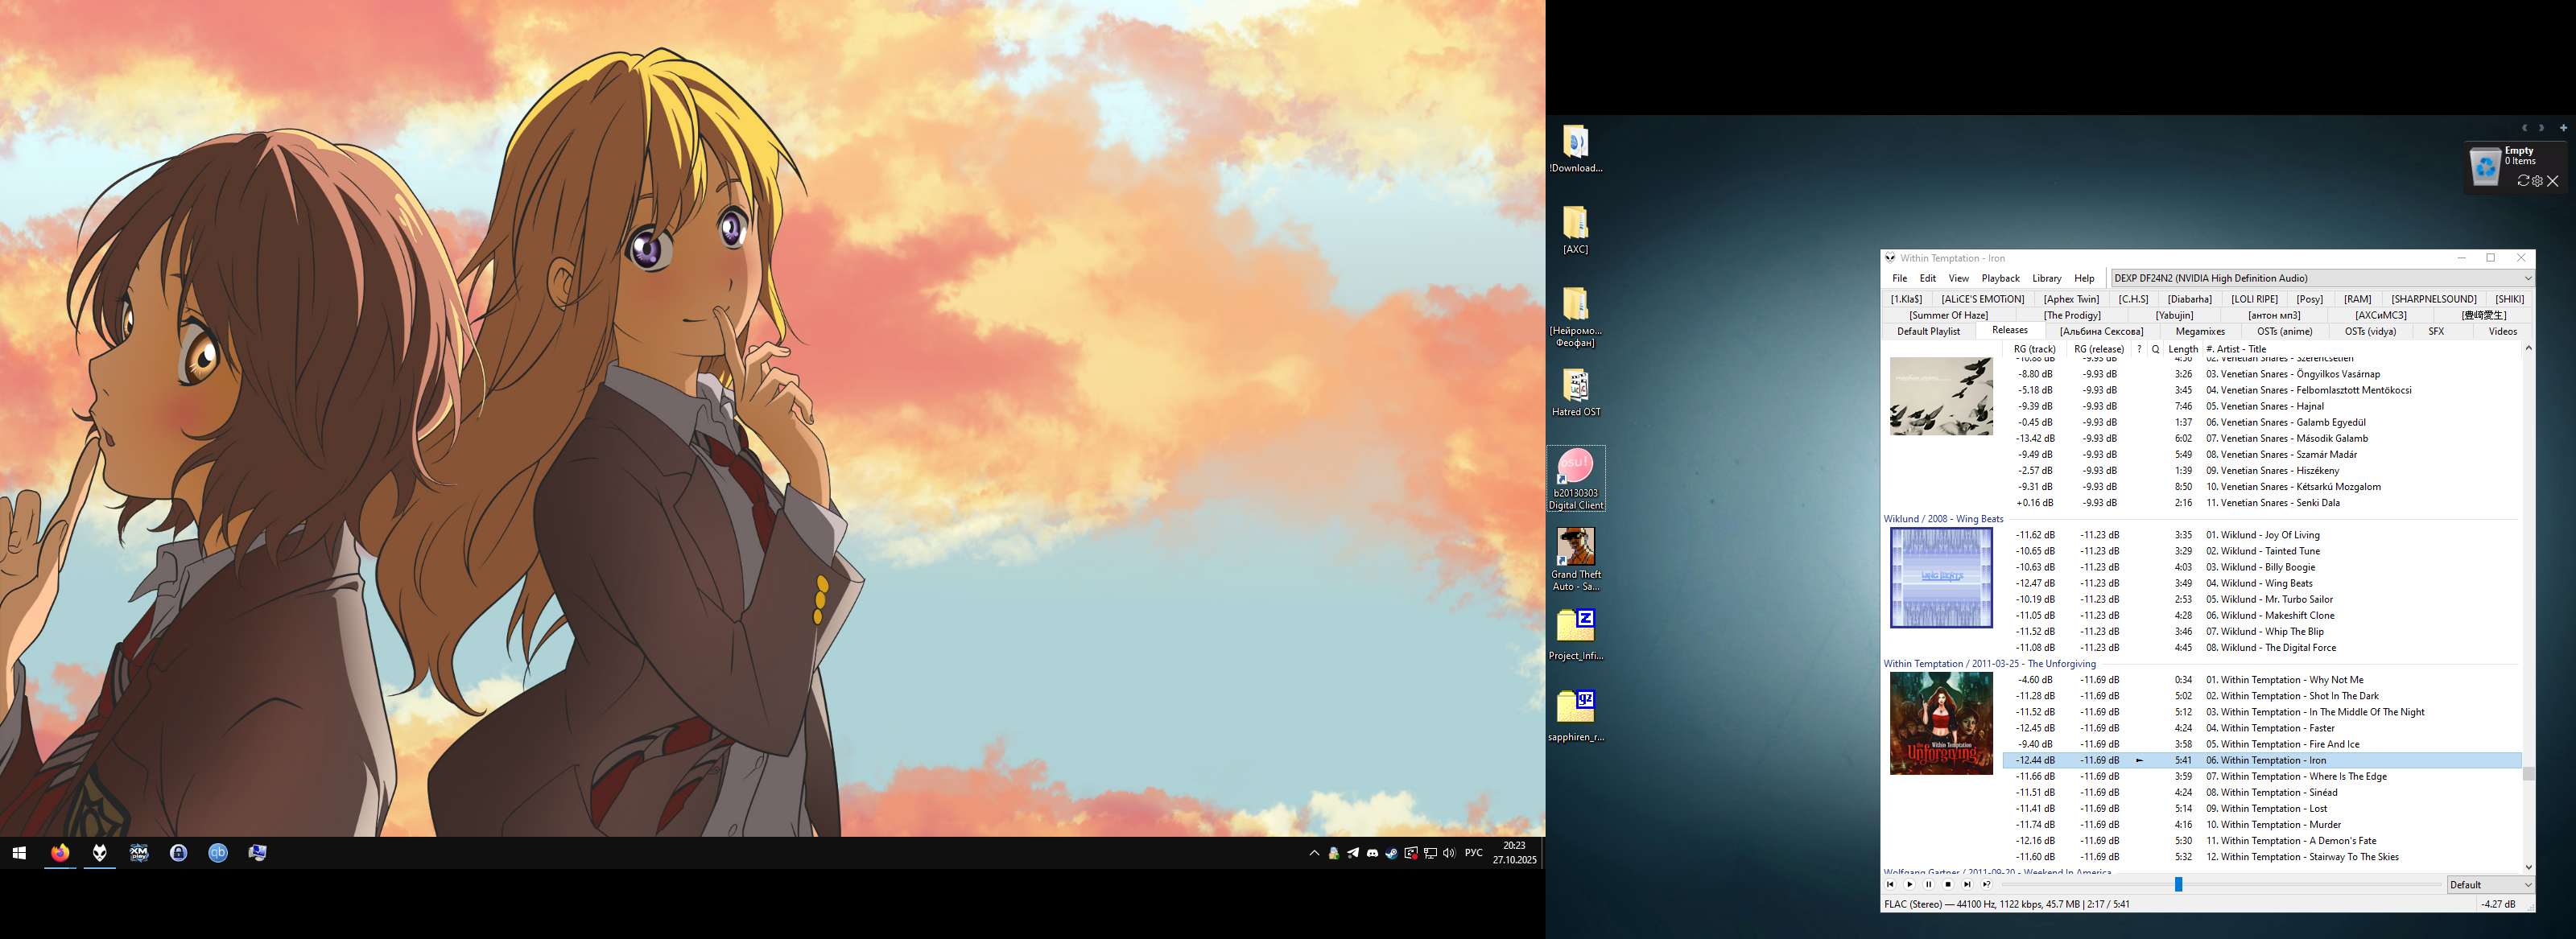Click the Discord tray icon
Image resolution: width=2576 pixels, height=939 pixels.
(x=1372, y=853)
